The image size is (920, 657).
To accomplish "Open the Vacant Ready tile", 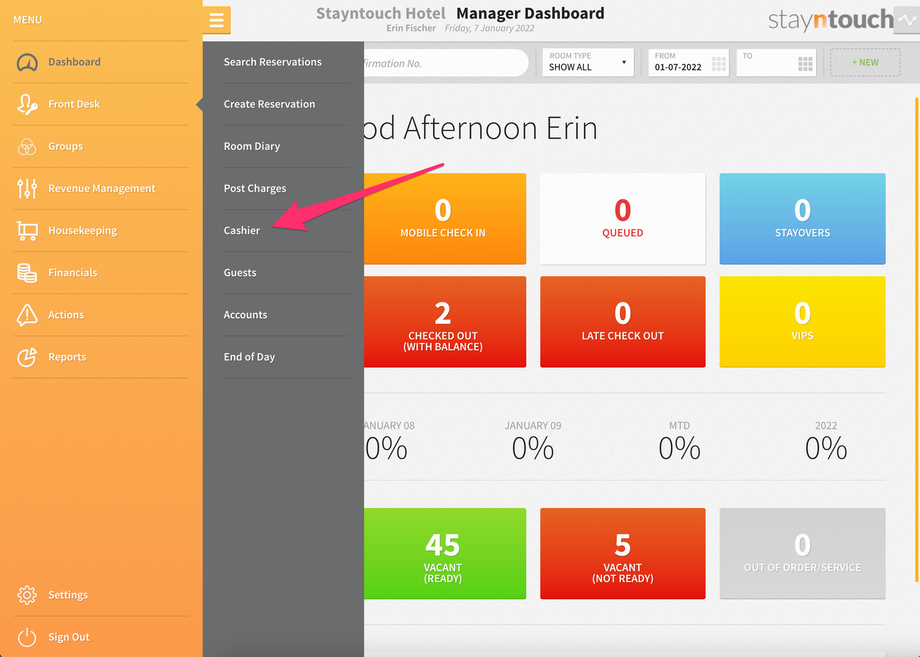I will (x=445, y=554).
